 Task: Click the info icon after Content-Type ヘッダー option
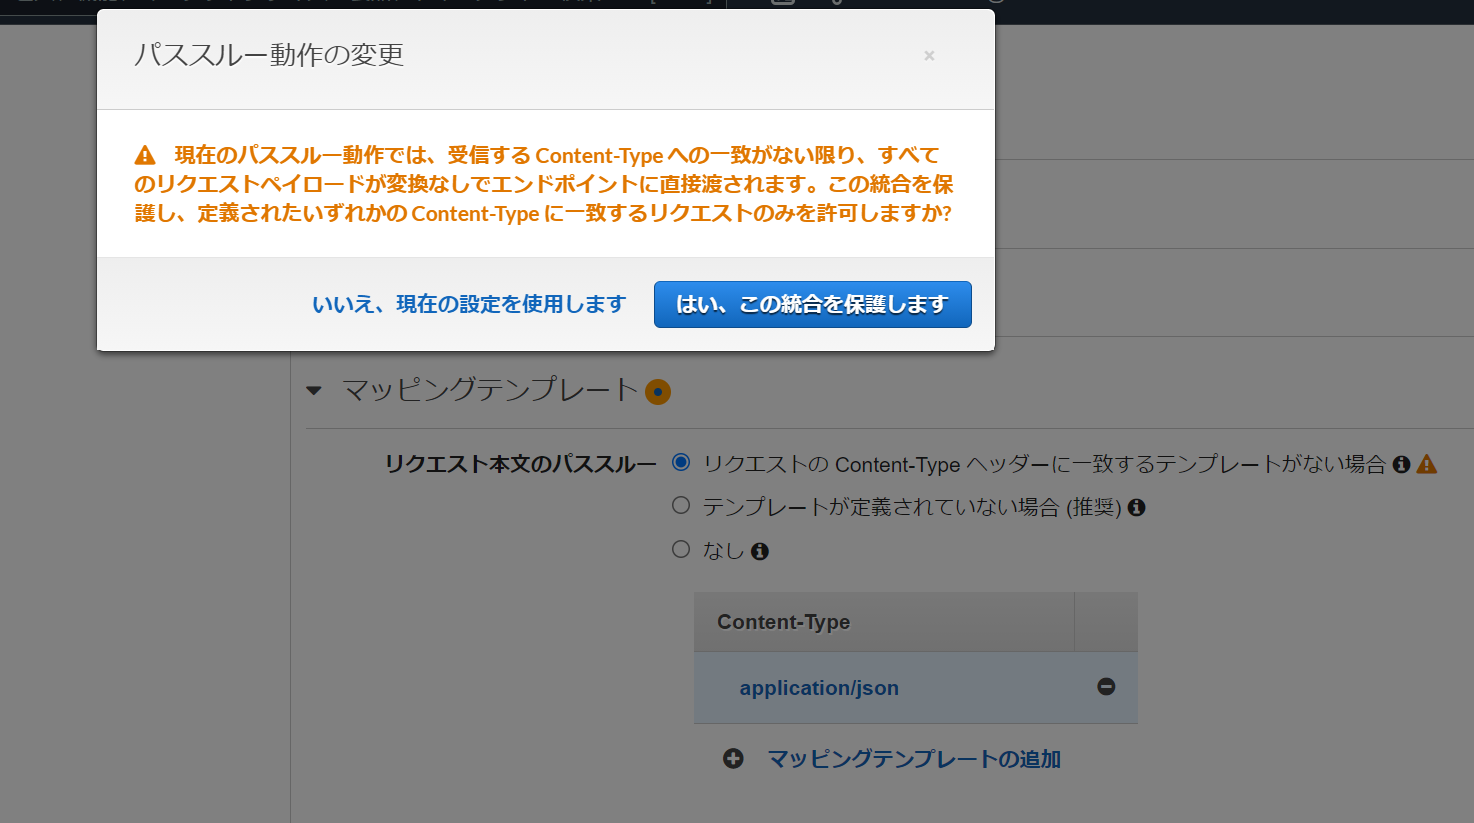[x=1400, y=463]
